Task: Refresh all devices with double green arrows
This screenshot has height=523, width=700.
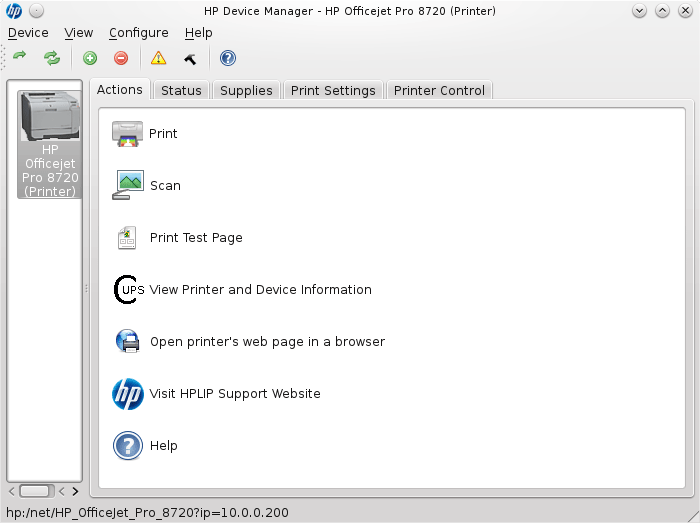Action: coord(52,58)
